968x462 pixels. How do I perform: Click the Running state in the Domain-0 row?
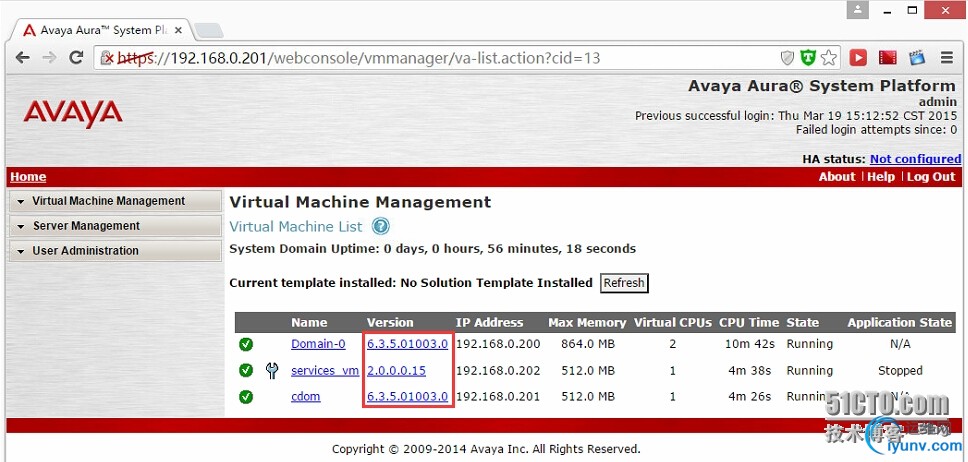pos(809,344)
